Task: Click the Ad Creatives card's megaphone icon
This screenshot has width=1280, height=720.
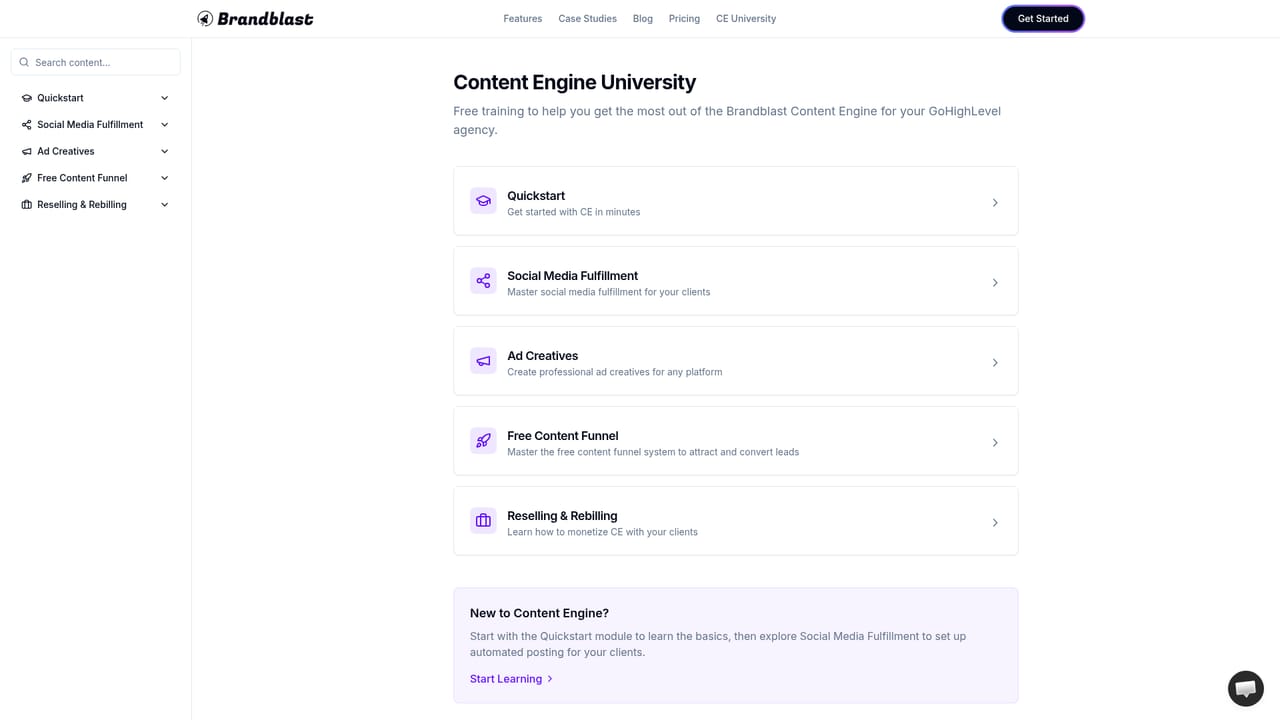Action: click(483, 361)
